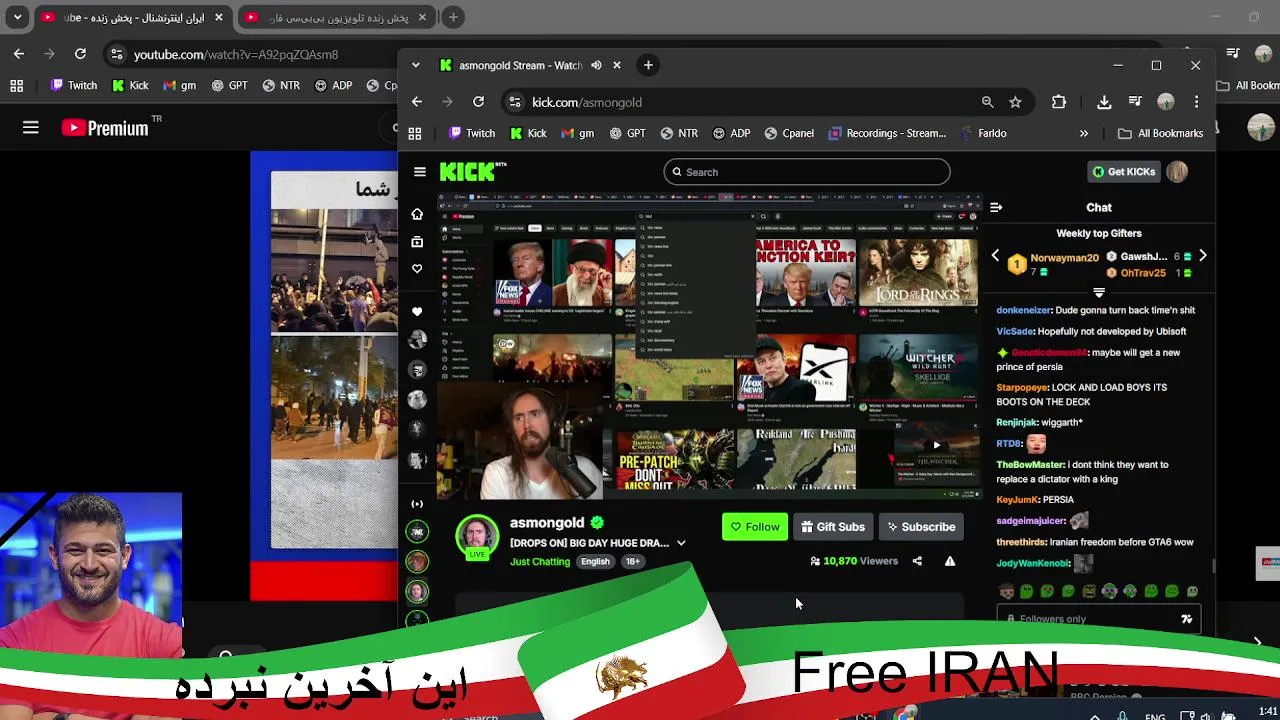Open YouTube guide hamburger menu in back window
The width and height of the screenshot is (1280, 720).
tap(31, 127)
